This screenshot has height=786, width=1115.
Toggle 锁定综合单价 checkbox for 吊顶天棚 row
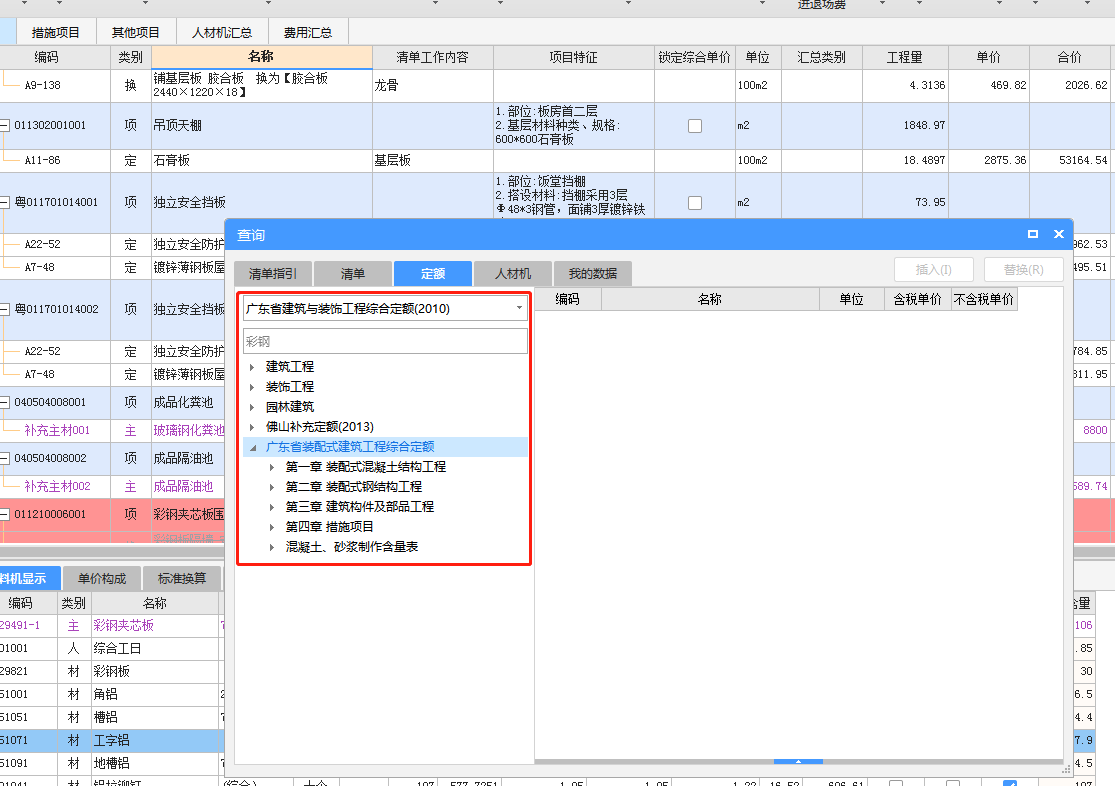tap(695, 126)
